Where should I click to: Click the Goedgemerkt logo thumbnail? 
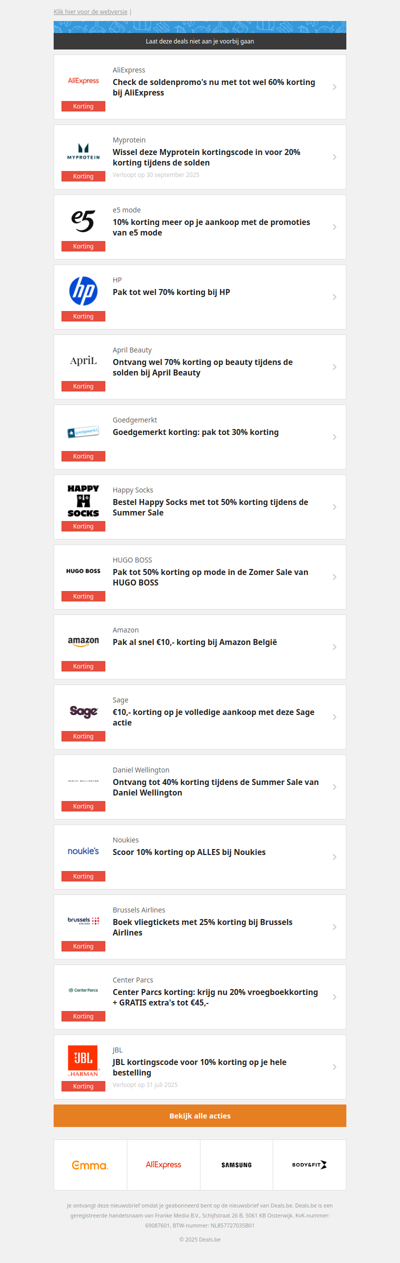pos(83,432)
